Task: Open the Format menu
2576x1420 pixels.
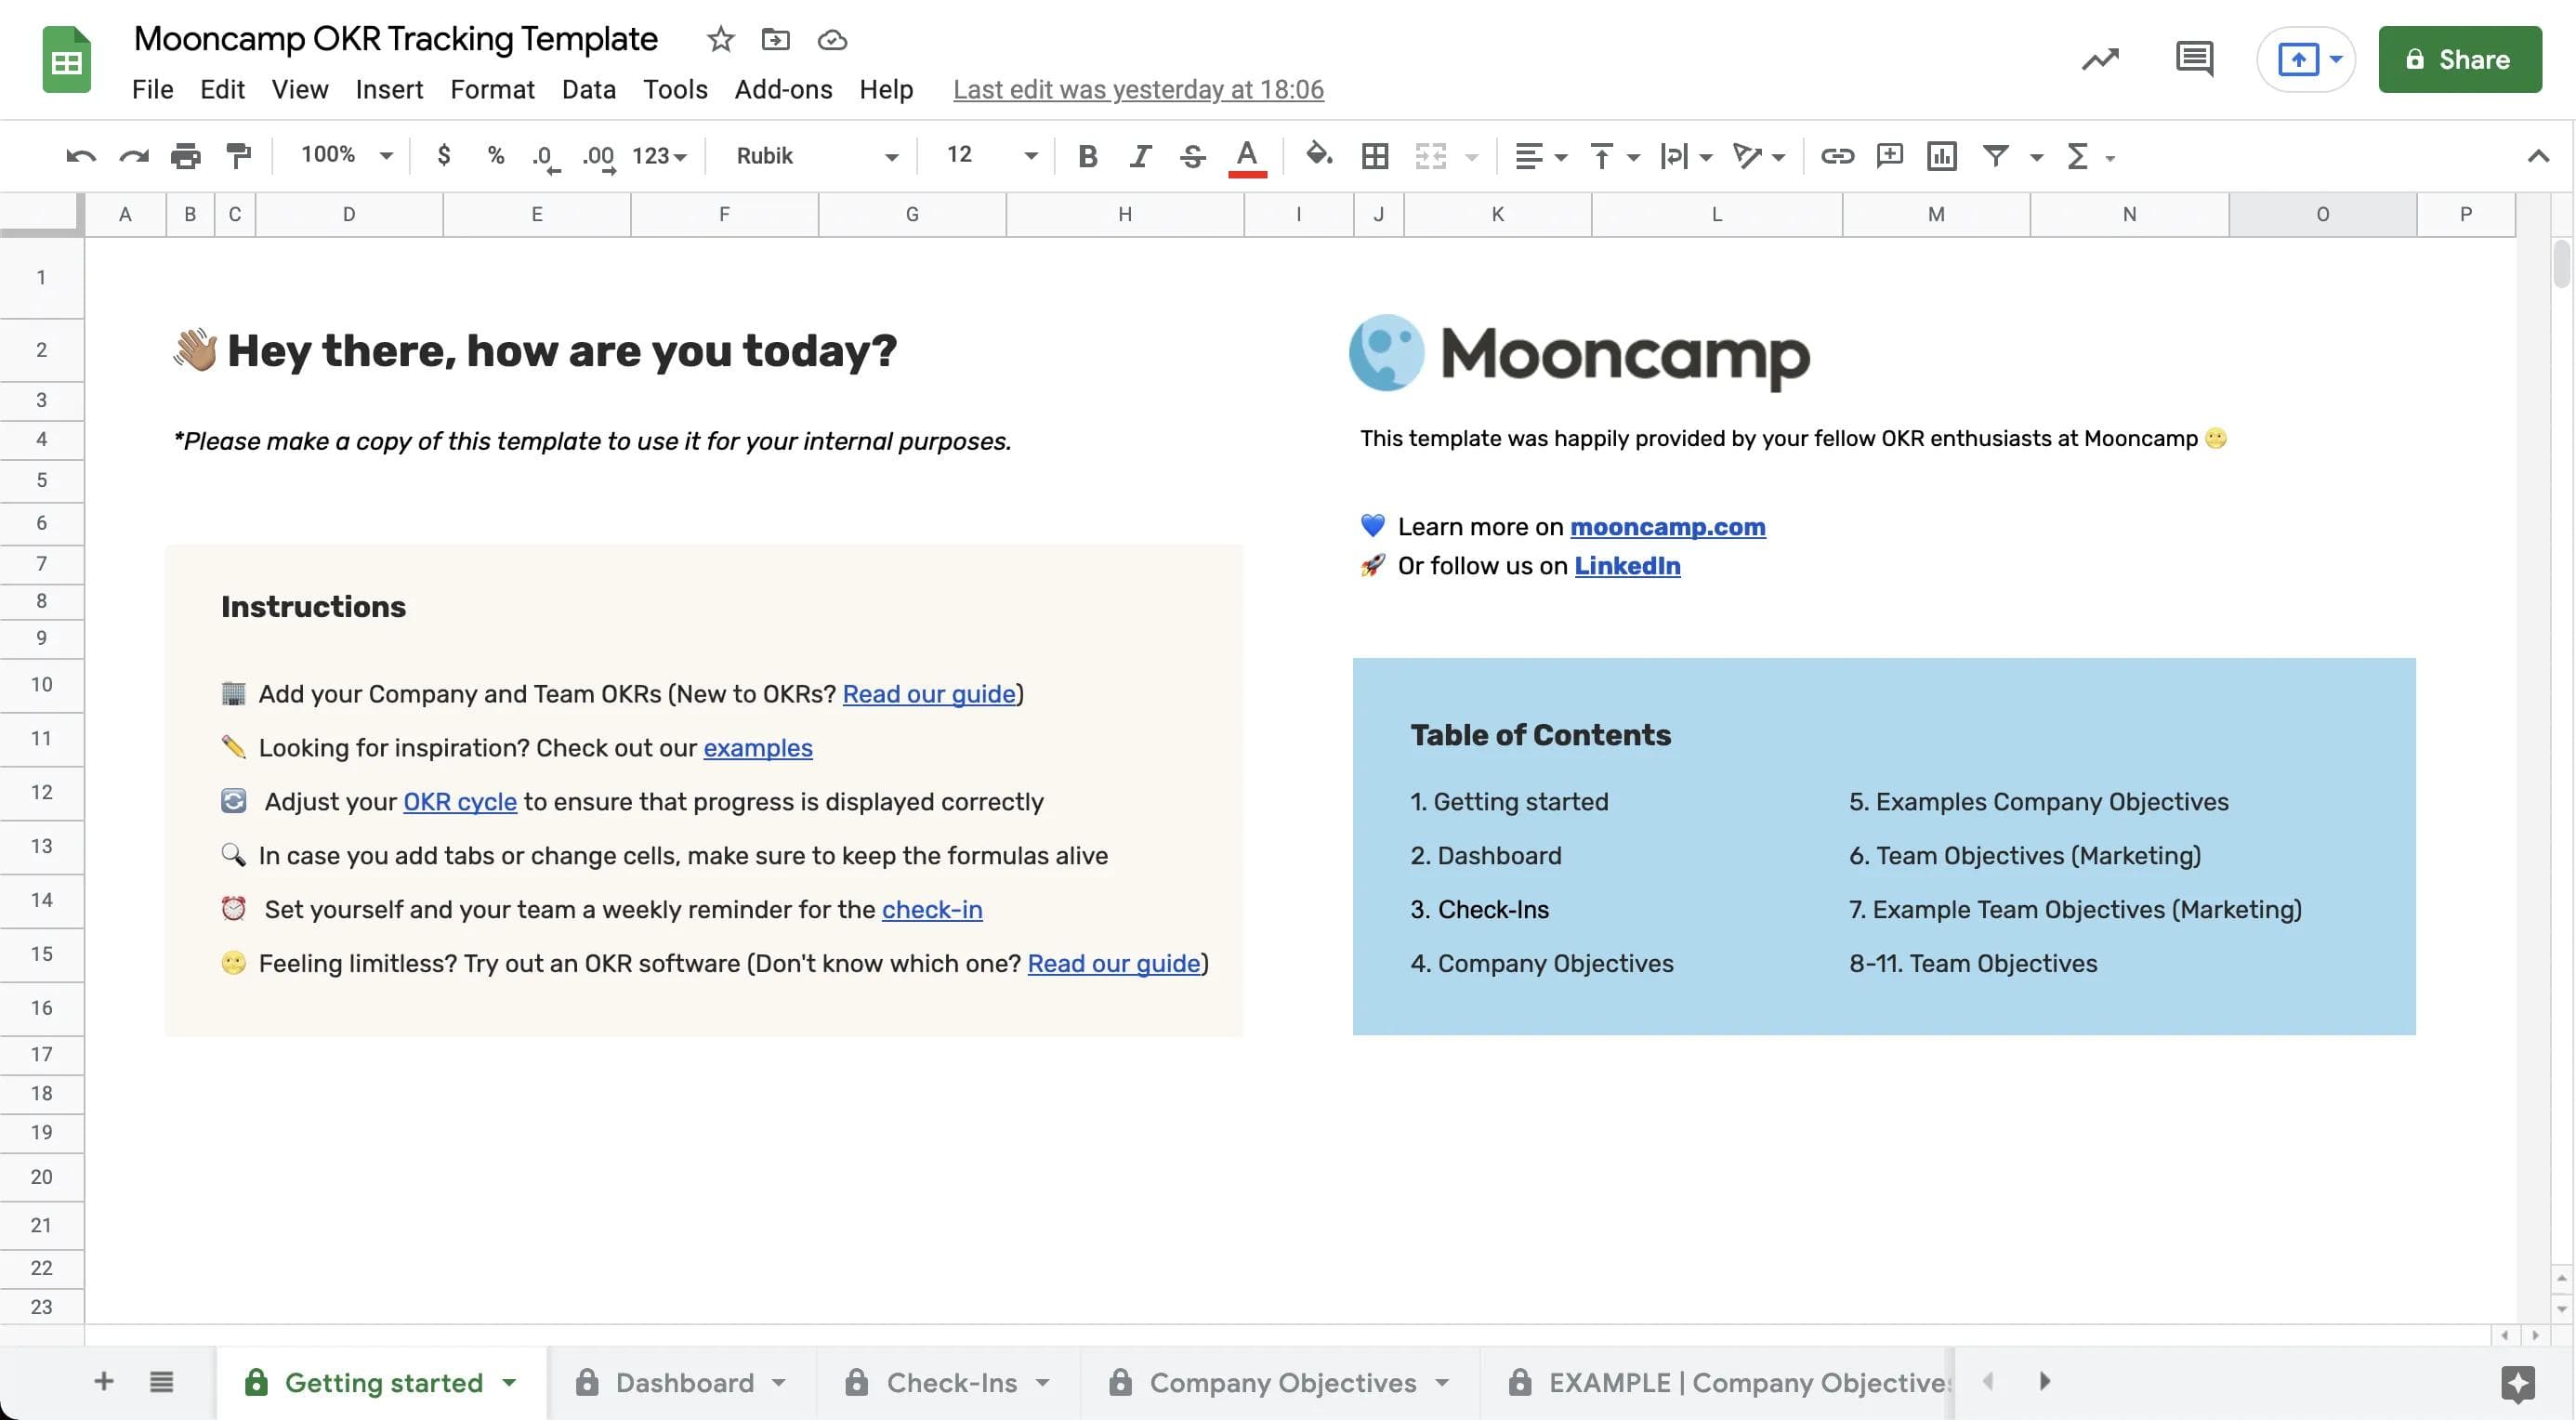Action: (492, 89)
